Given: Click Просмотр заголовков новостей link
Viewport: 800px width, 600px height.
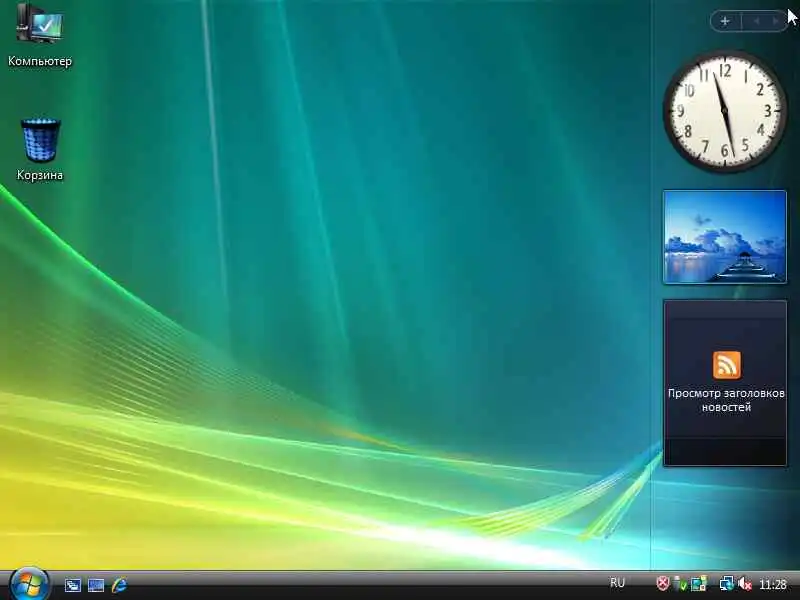Looking at the screenshot, I should click(726, 401).
